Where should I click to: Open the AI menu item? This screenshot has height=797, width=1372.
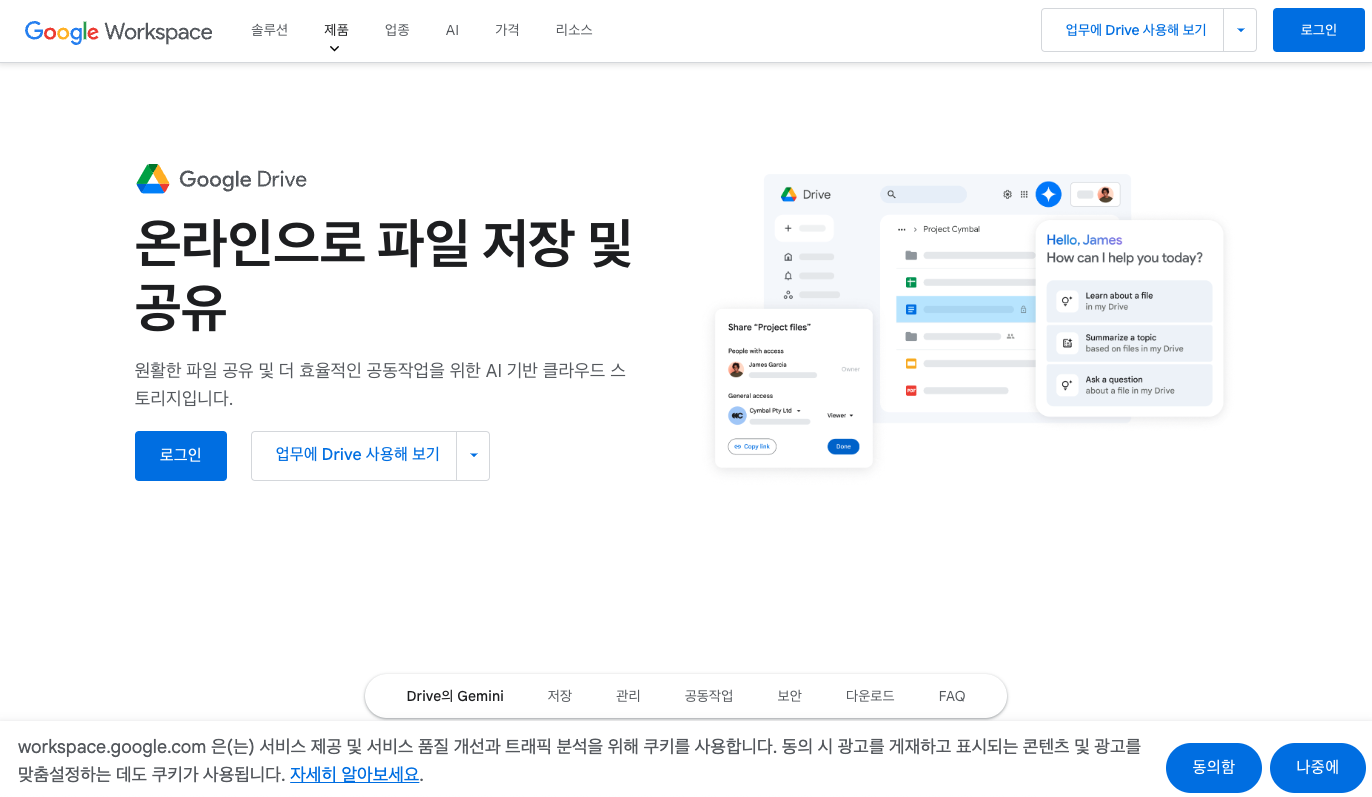452,30
